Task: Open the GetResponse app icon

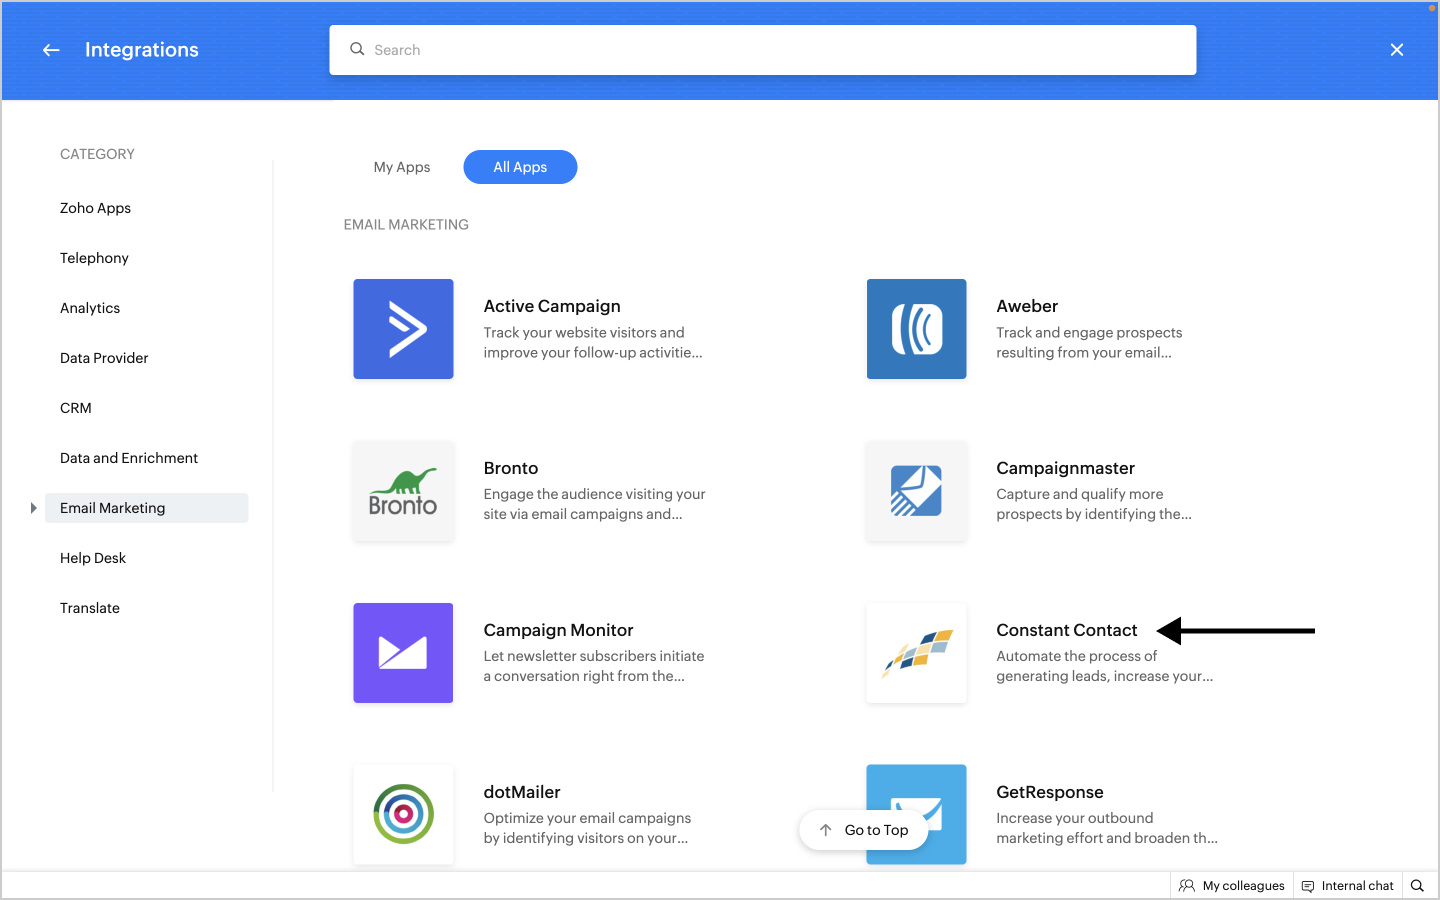Action: click(x=916, y=814)
